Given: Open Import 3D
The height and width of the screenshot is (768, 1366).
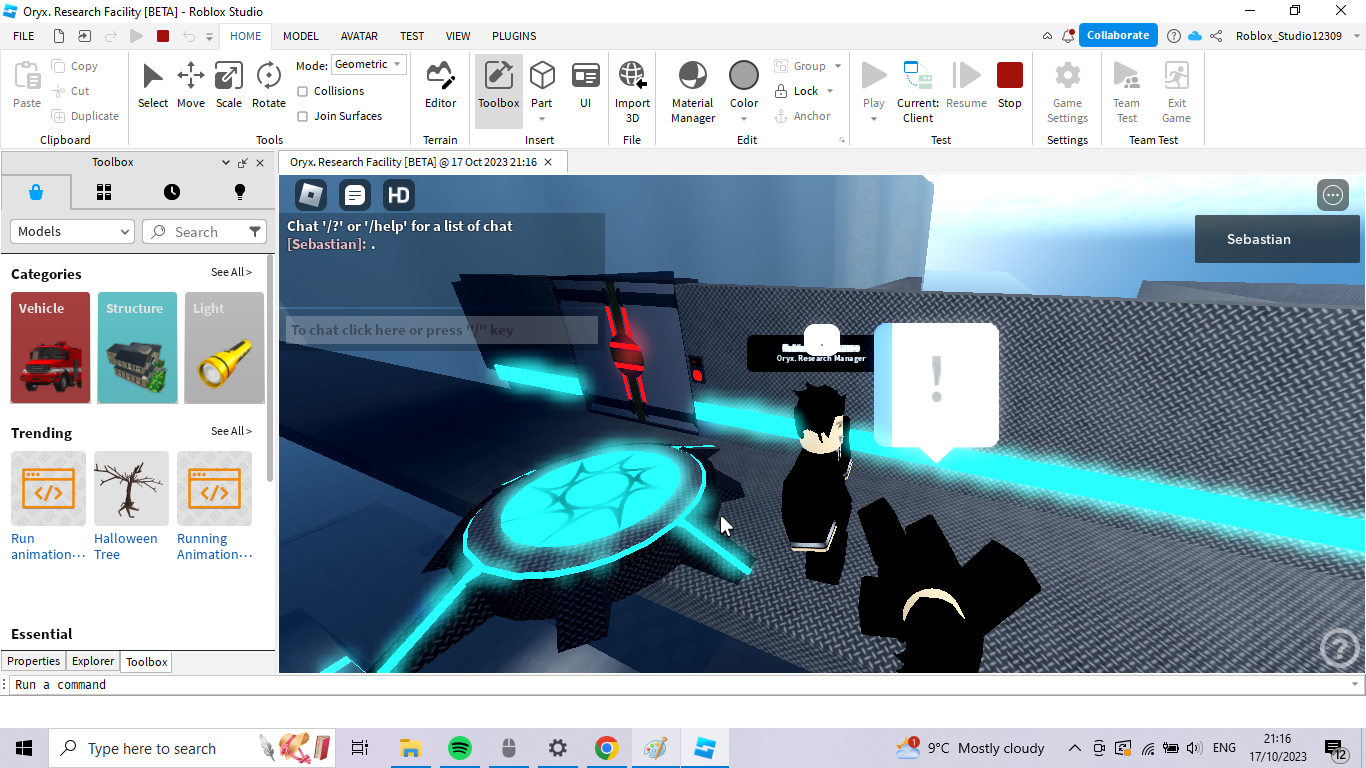Looking at the screenshot, I should [x=632, y=90].
